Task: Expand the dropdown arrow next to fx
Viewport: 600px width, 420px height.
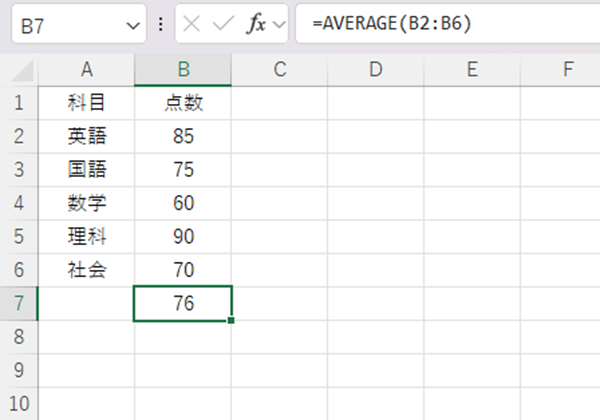Action: (x=279, y=25)
